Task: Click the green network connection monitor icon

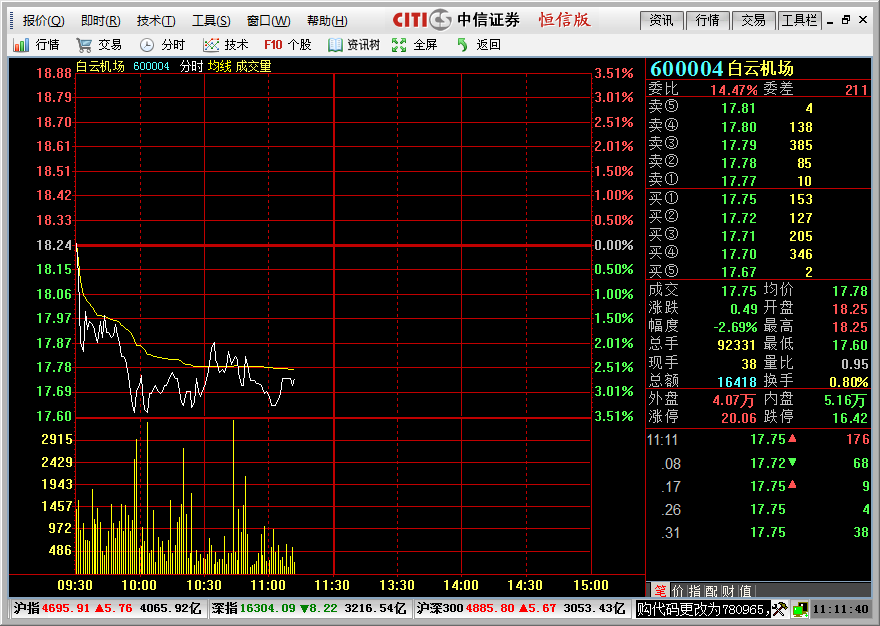Action: point(800,609)
